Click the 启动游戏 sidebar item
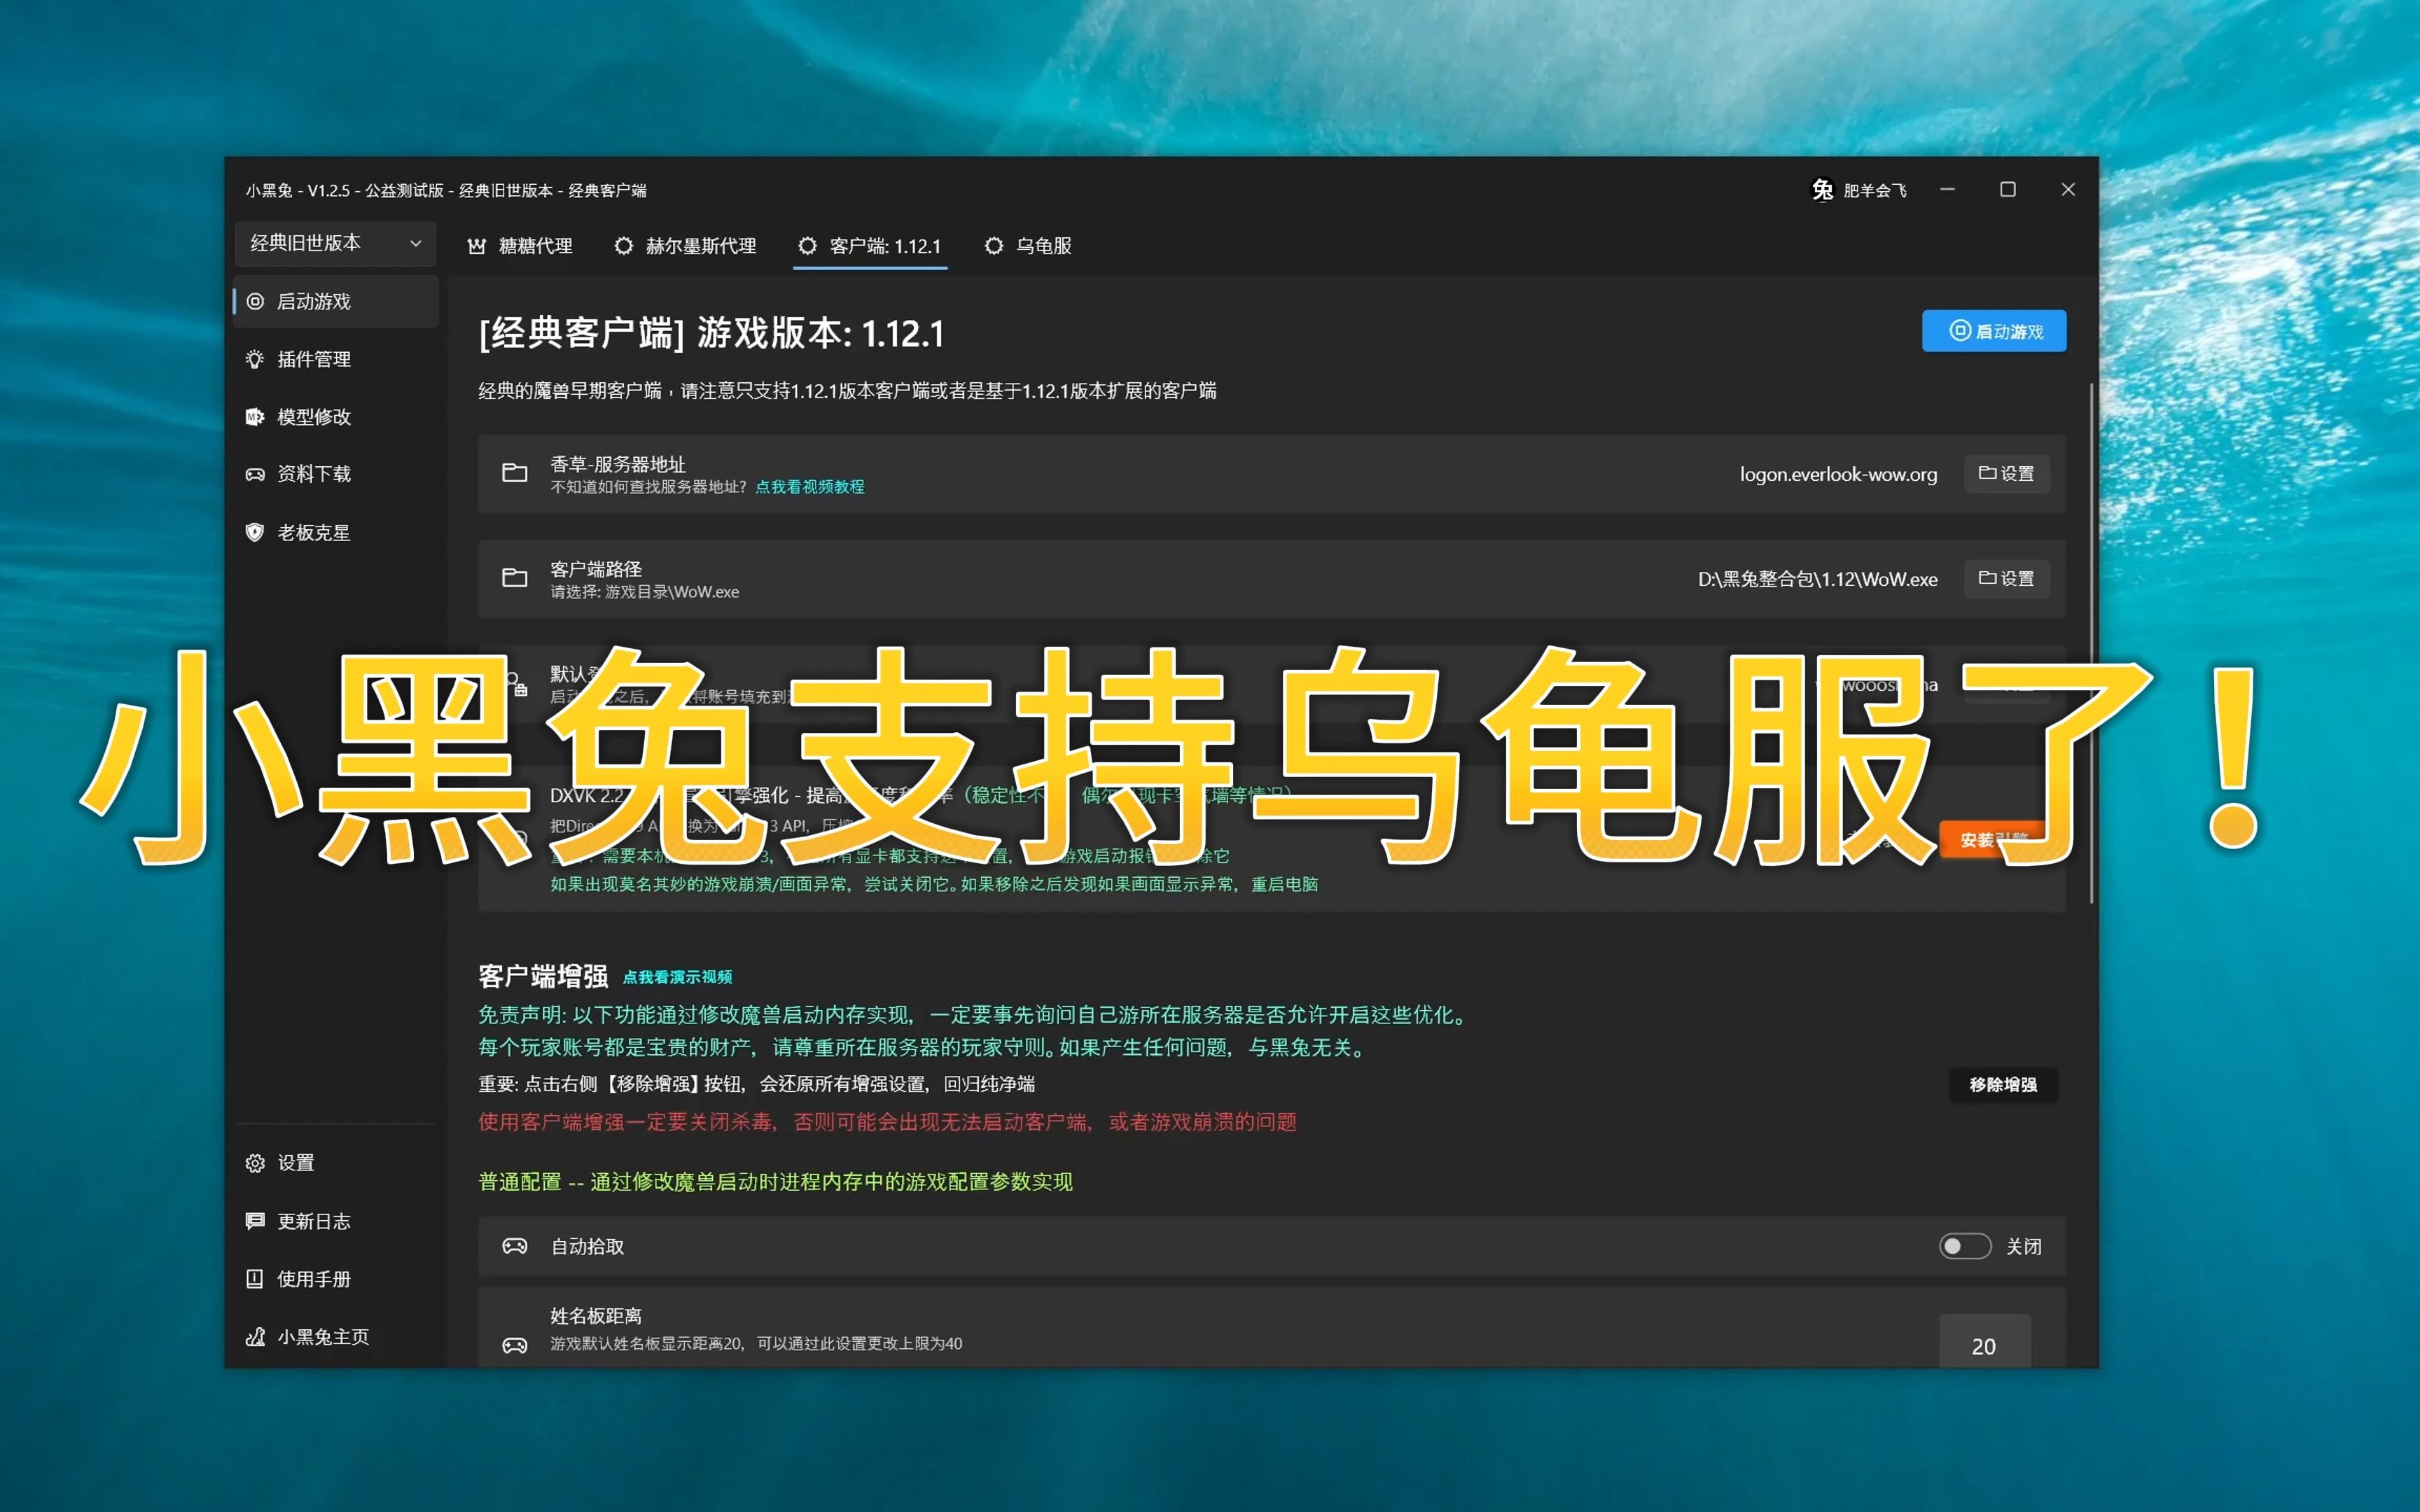 [336, 302]
